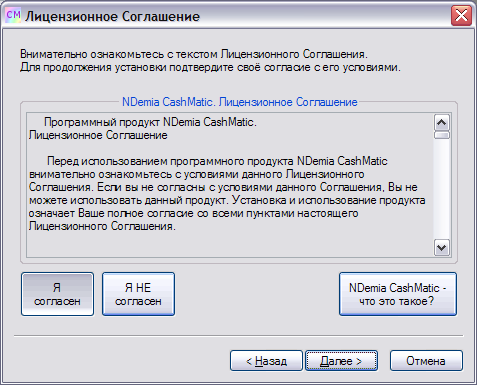The image size is (477, 385).
Task: Click the up arrow of license text scrollbar
Action: tap(442, 122)
